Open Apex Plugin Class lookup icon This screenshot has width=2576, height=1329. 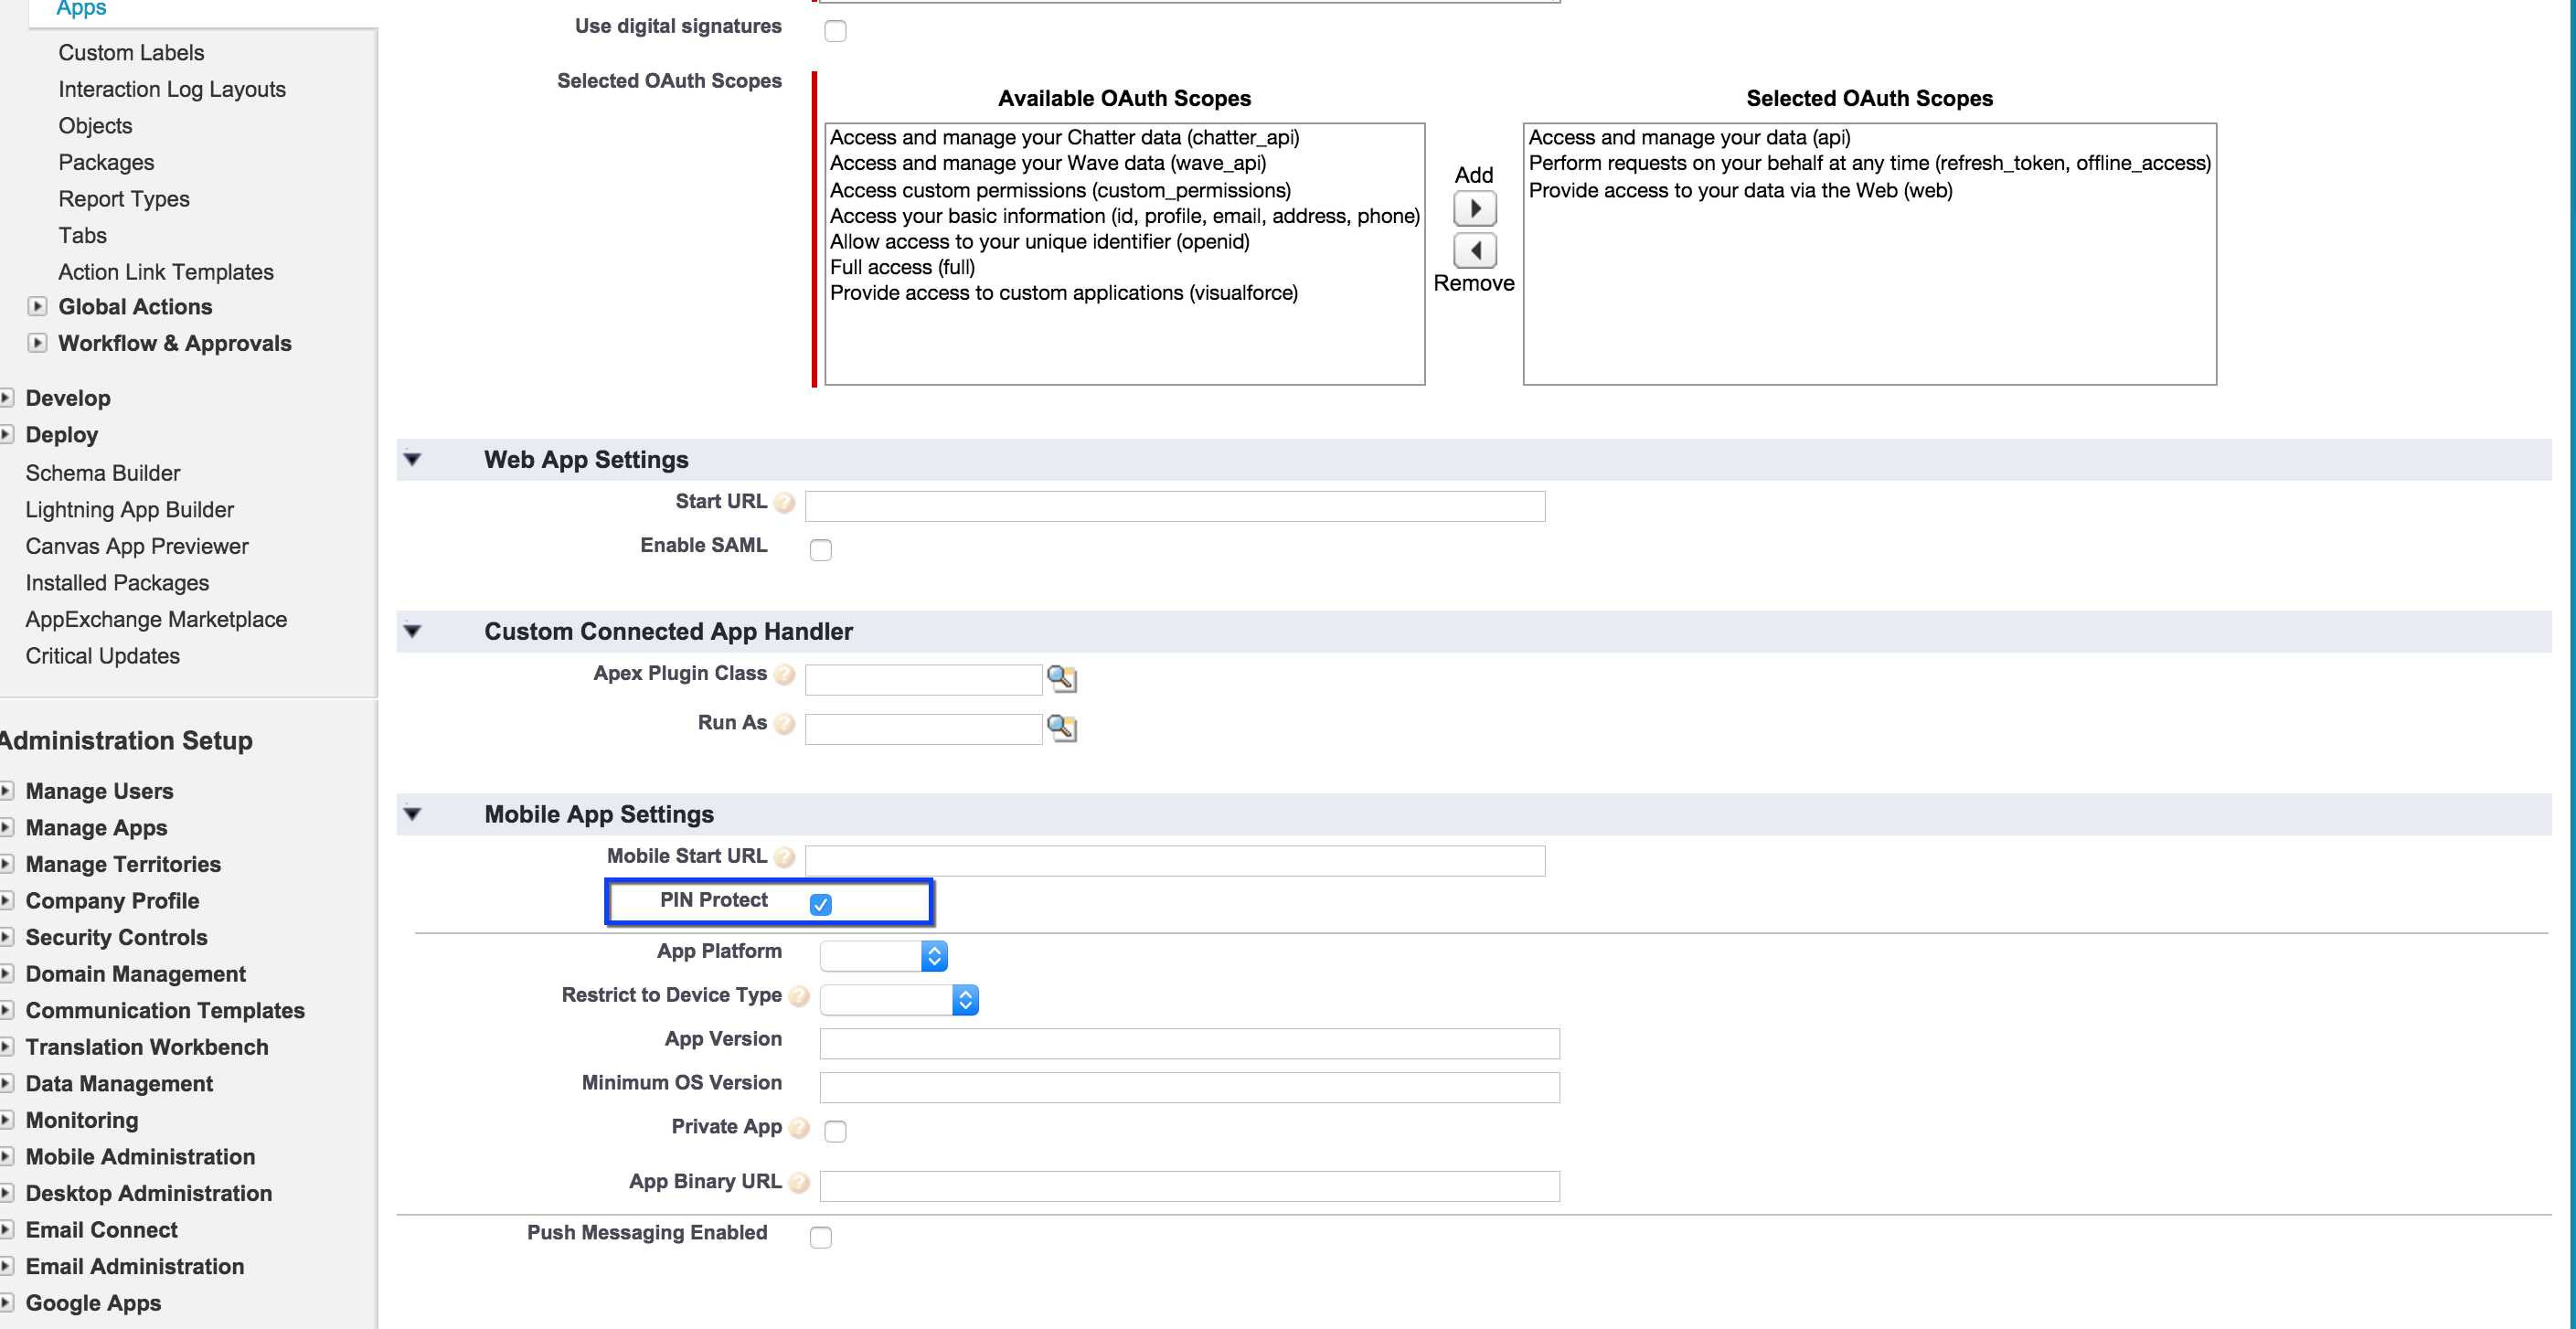(x=1061, y=678)
